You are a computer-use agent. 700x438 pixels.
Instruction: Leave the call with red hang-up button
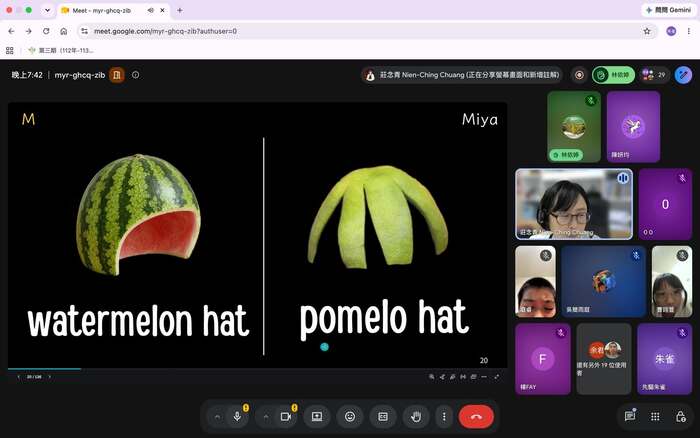tap(476, 417)
